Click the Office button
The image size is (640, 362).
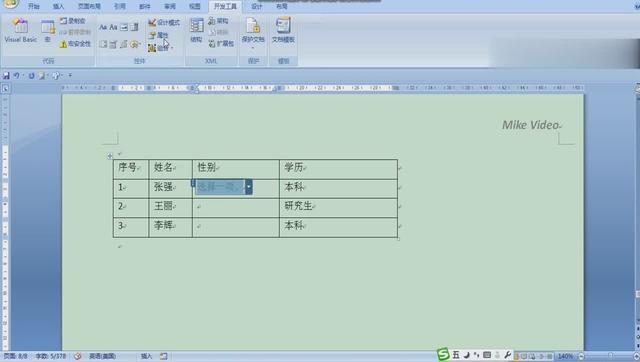click(x=10, y=3)
